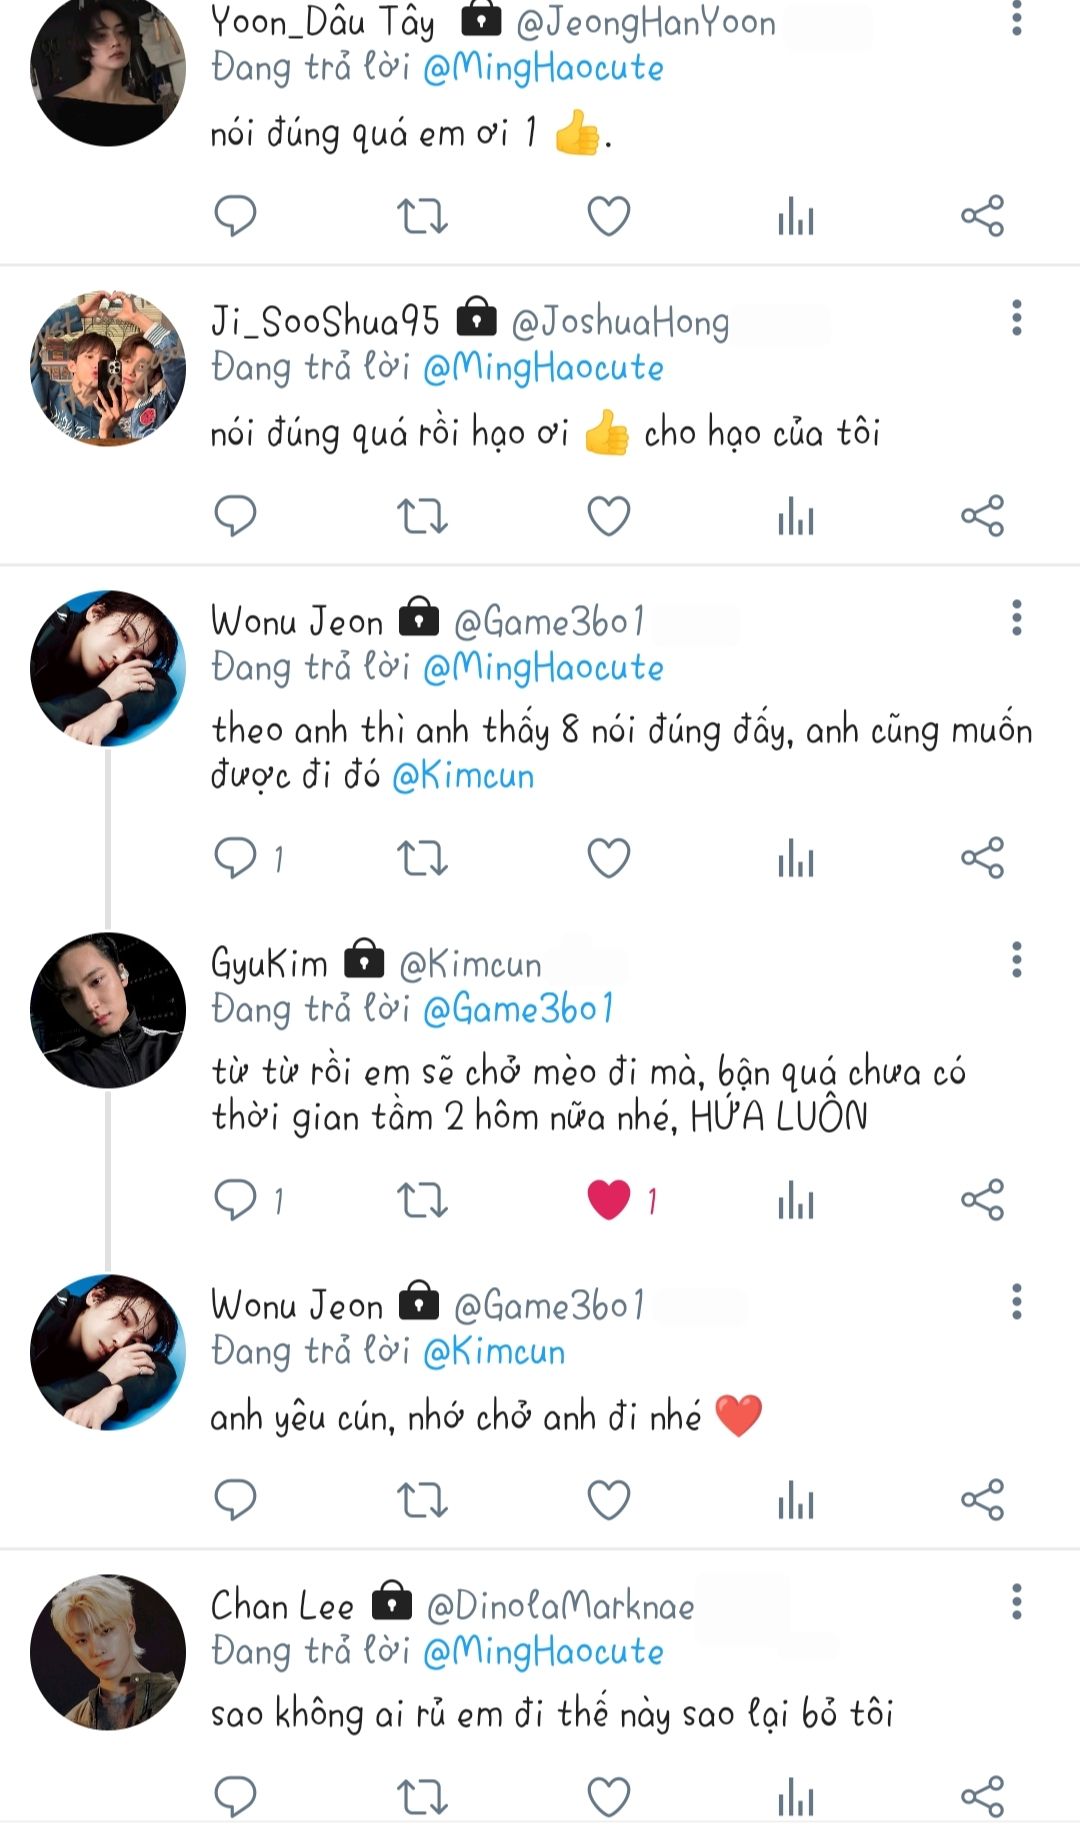Share Wonu Jeon's tweet mentioning @Kimcun
Viewport: 1080px width, 1826px height.
982,858
